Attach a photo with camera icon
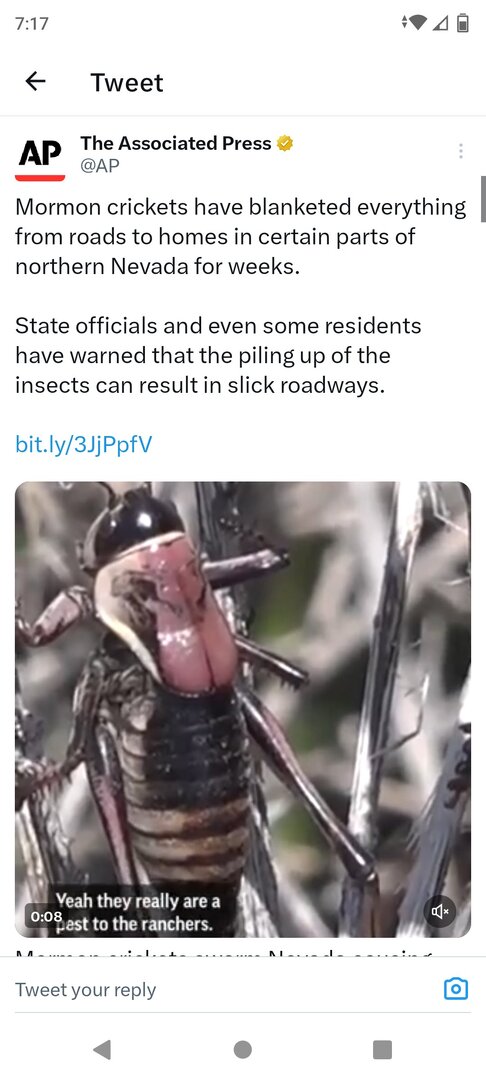Screen dimensions: 486x1080 coord(456,989)
